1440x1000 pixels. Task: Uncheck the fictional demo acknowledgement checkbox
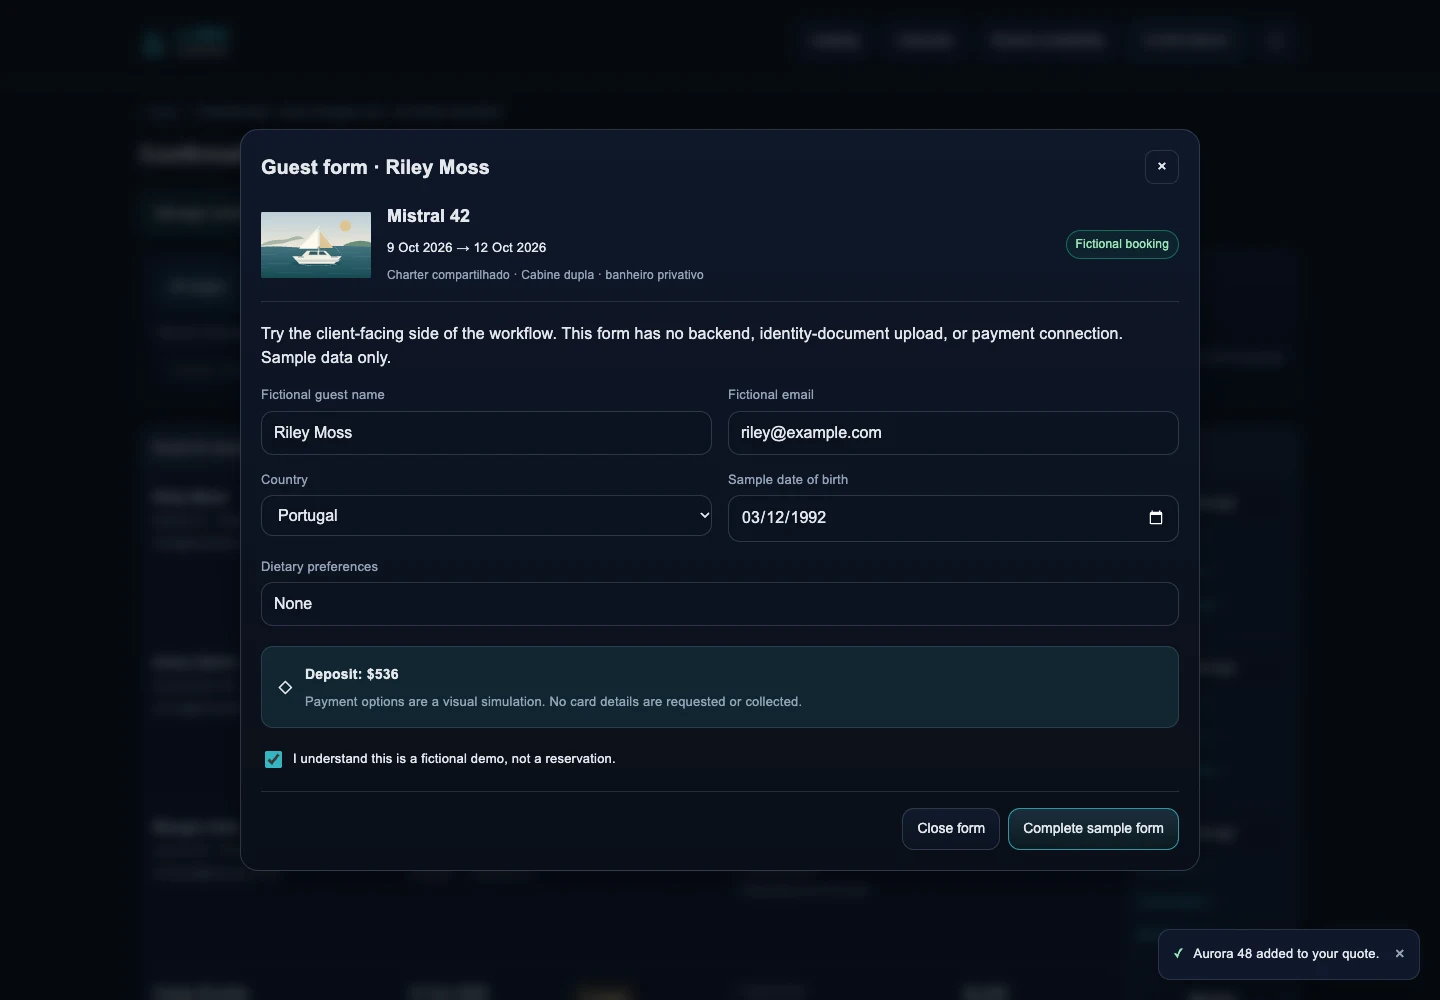coord(273,759)
